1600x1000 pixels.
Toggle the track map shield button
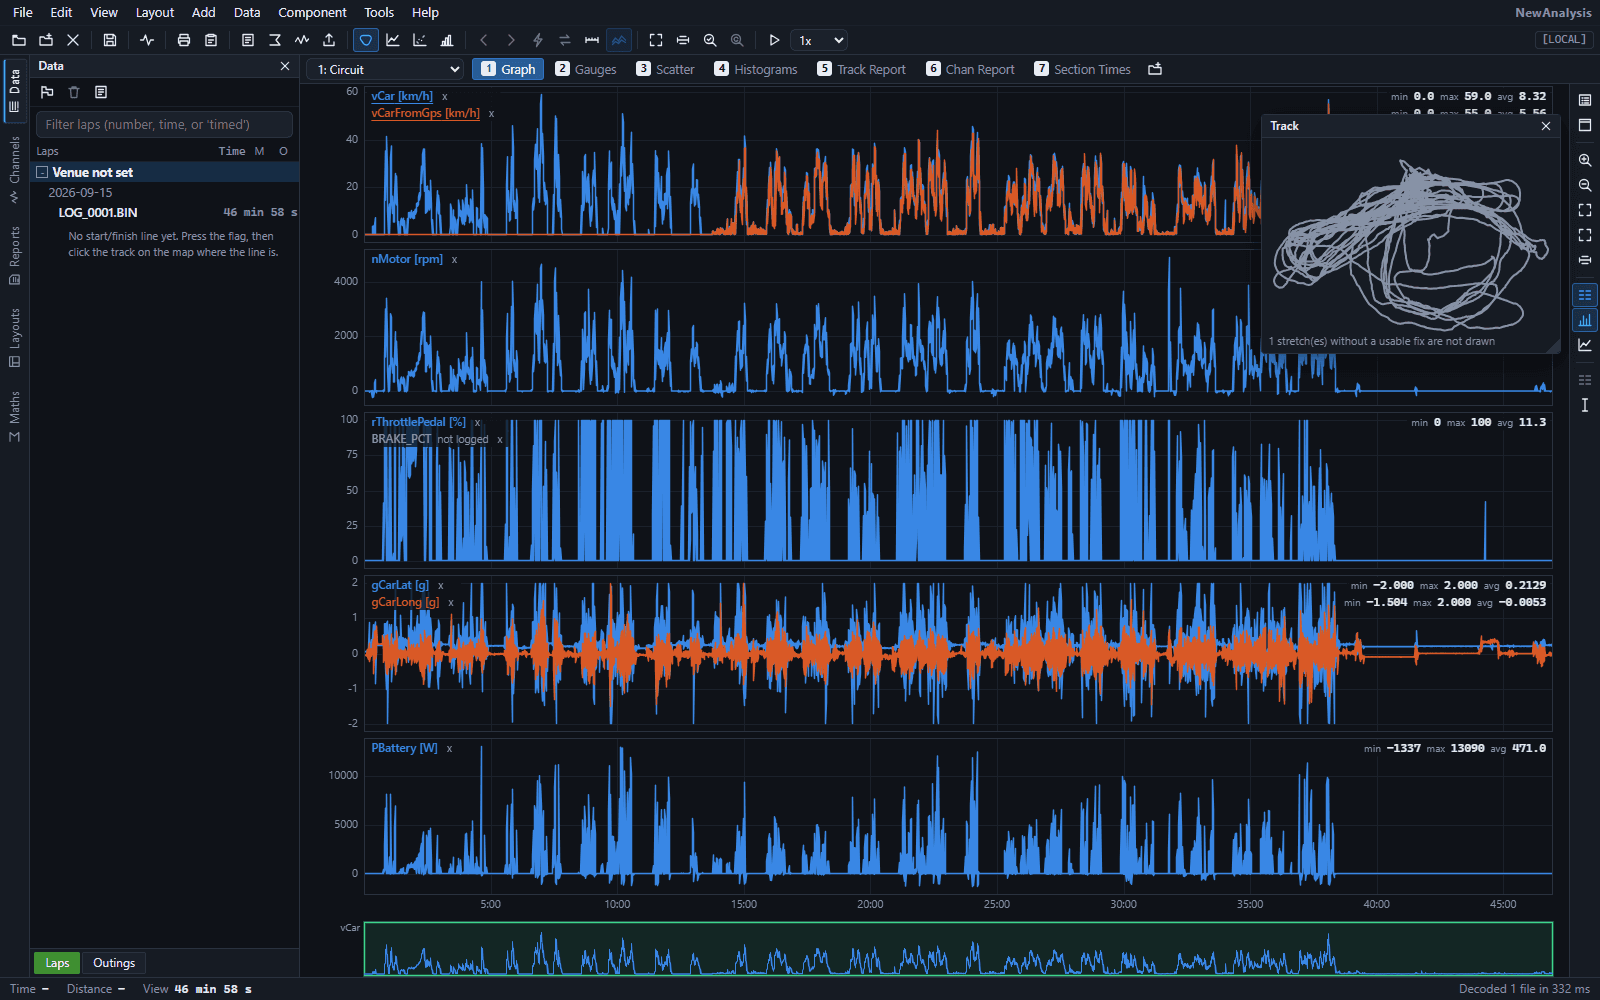(366, 40)
